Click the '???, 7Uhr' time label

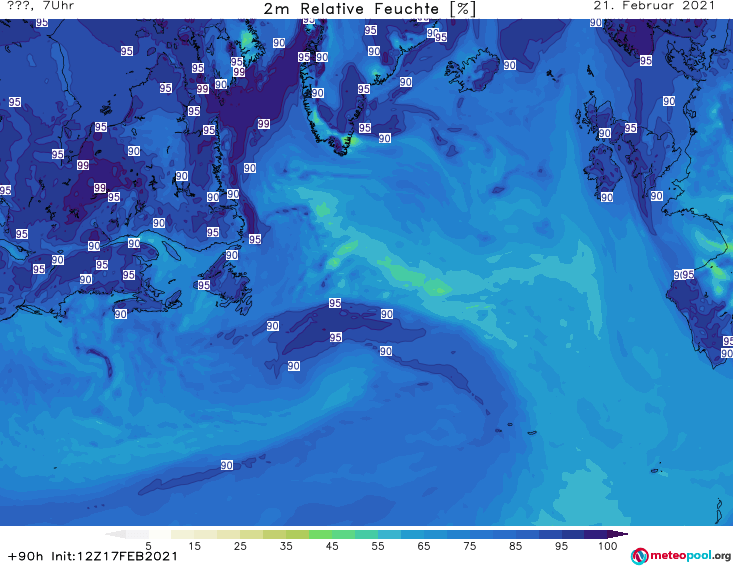click(x=41, y=6)
